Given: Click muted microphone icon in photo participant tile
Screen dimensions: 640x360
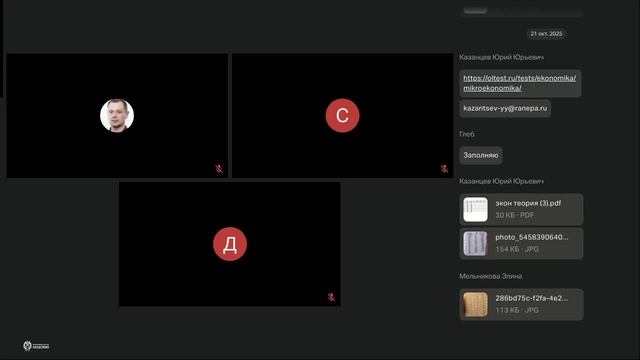Looking at the screenshot, I should [219, 169].
